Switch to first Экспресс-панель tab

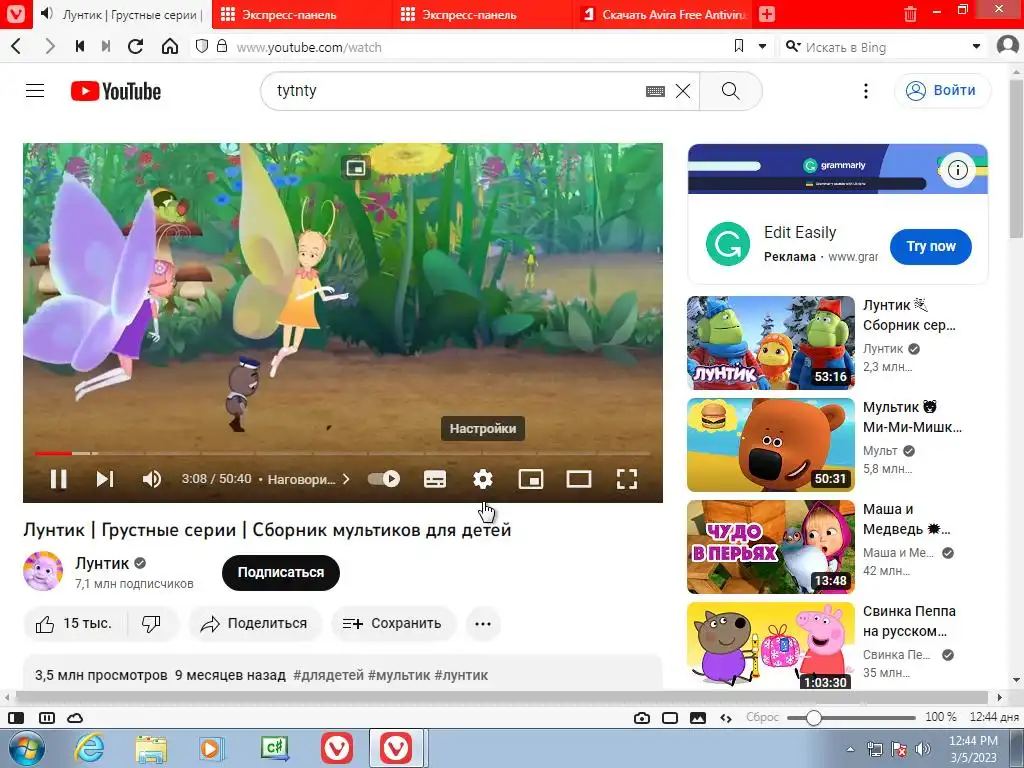pyautogui.click(x=302, y=14)
